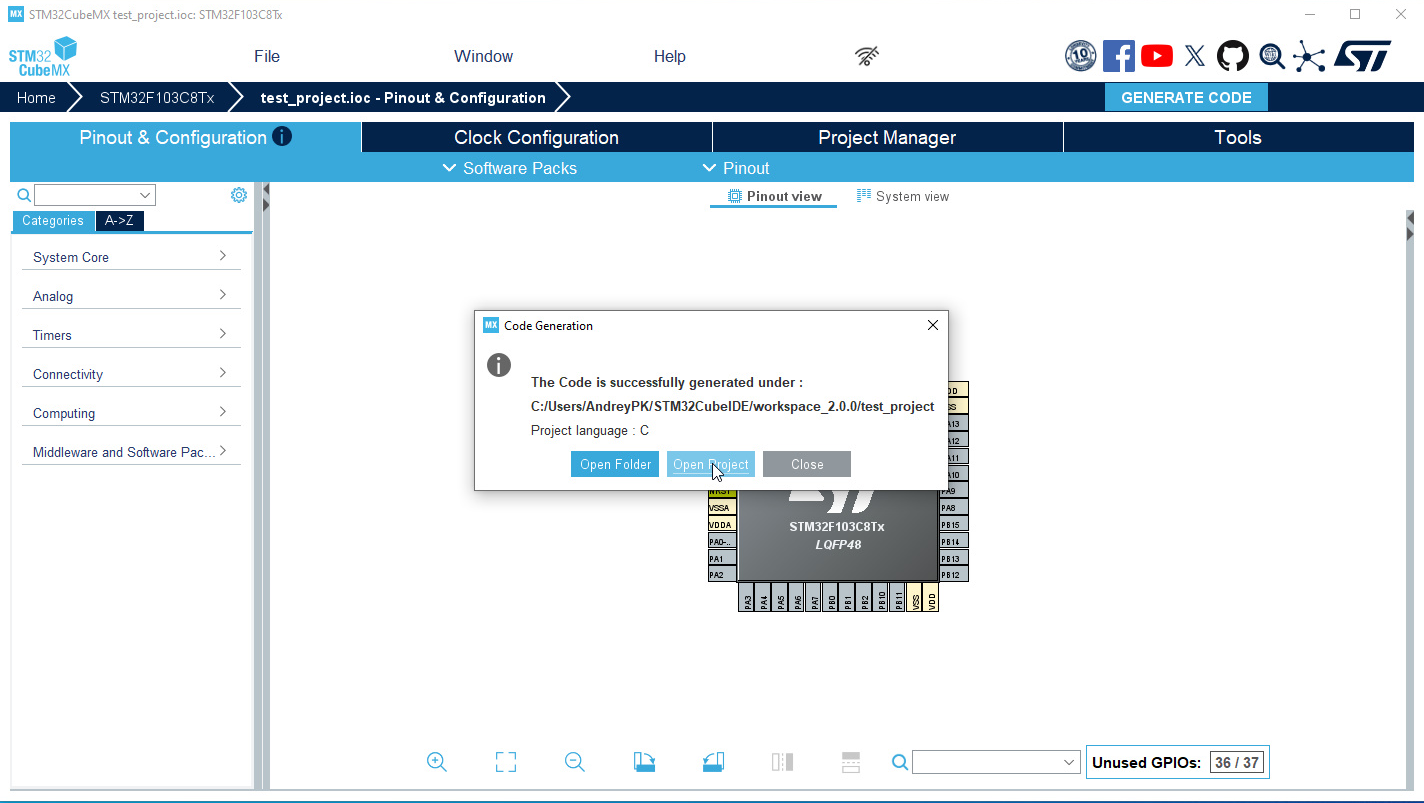Go to Home breadcrumb
The image size is (1424, 803).
click(x=36, y=97)
